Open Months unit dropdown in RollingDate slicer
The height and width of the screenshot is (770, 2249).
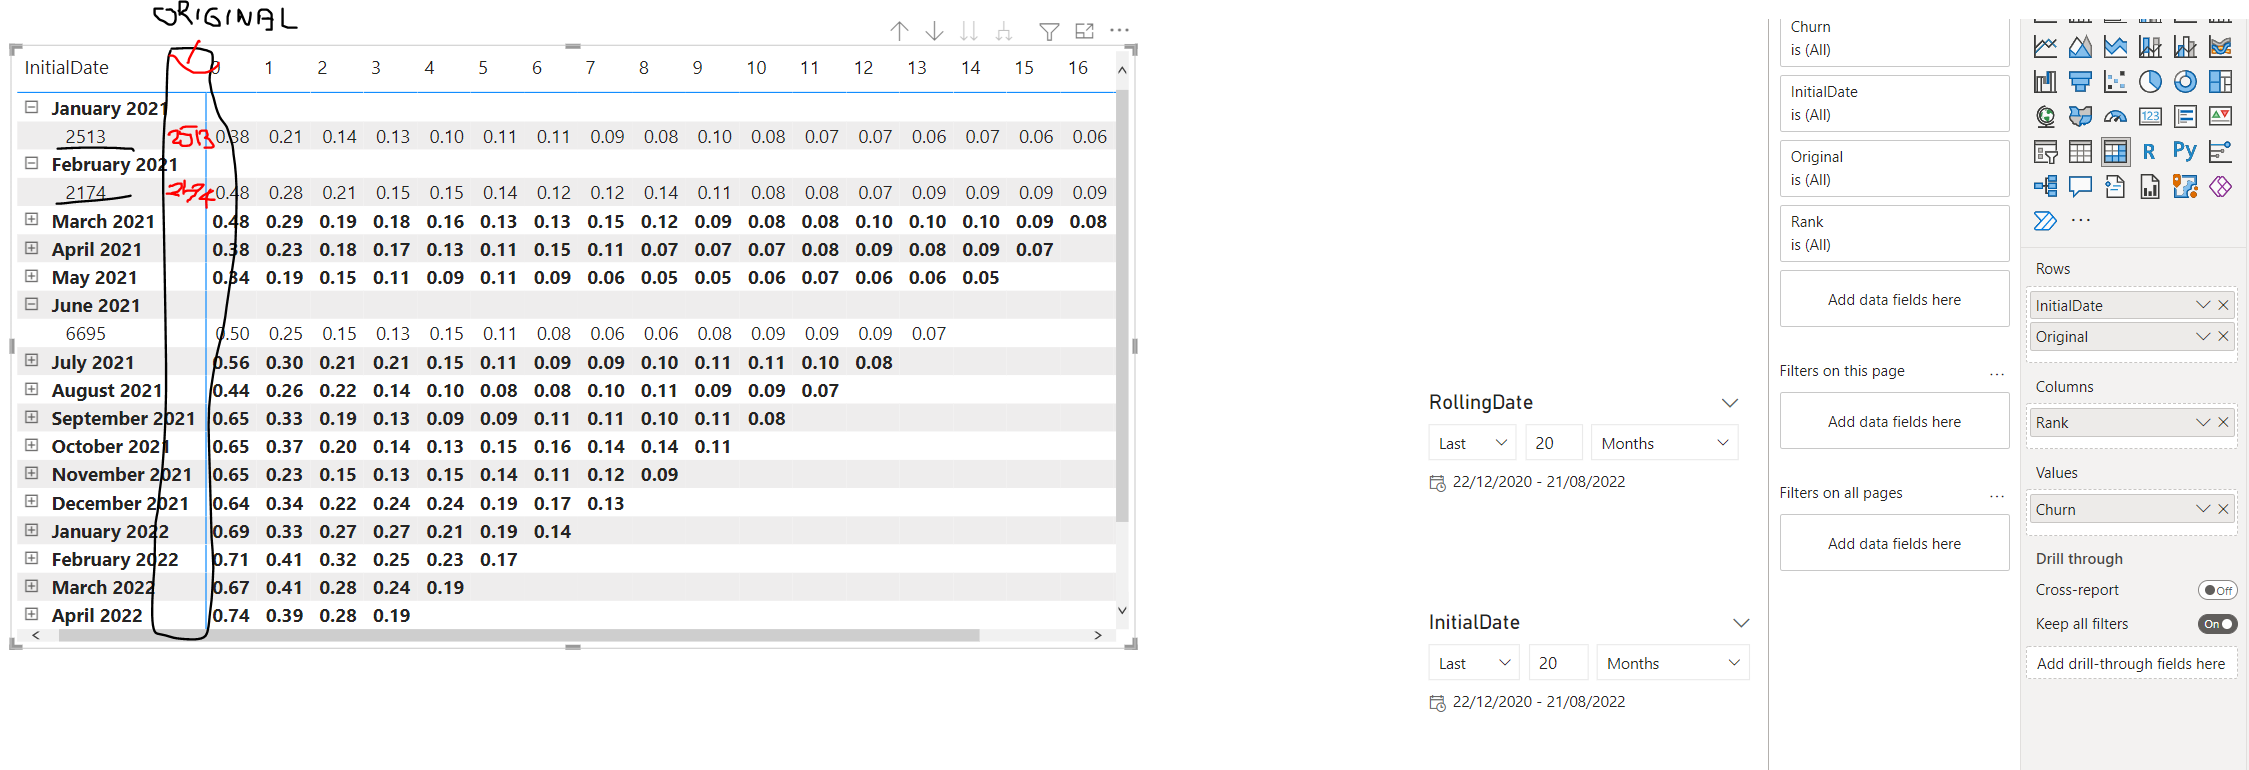point(1664,443)
